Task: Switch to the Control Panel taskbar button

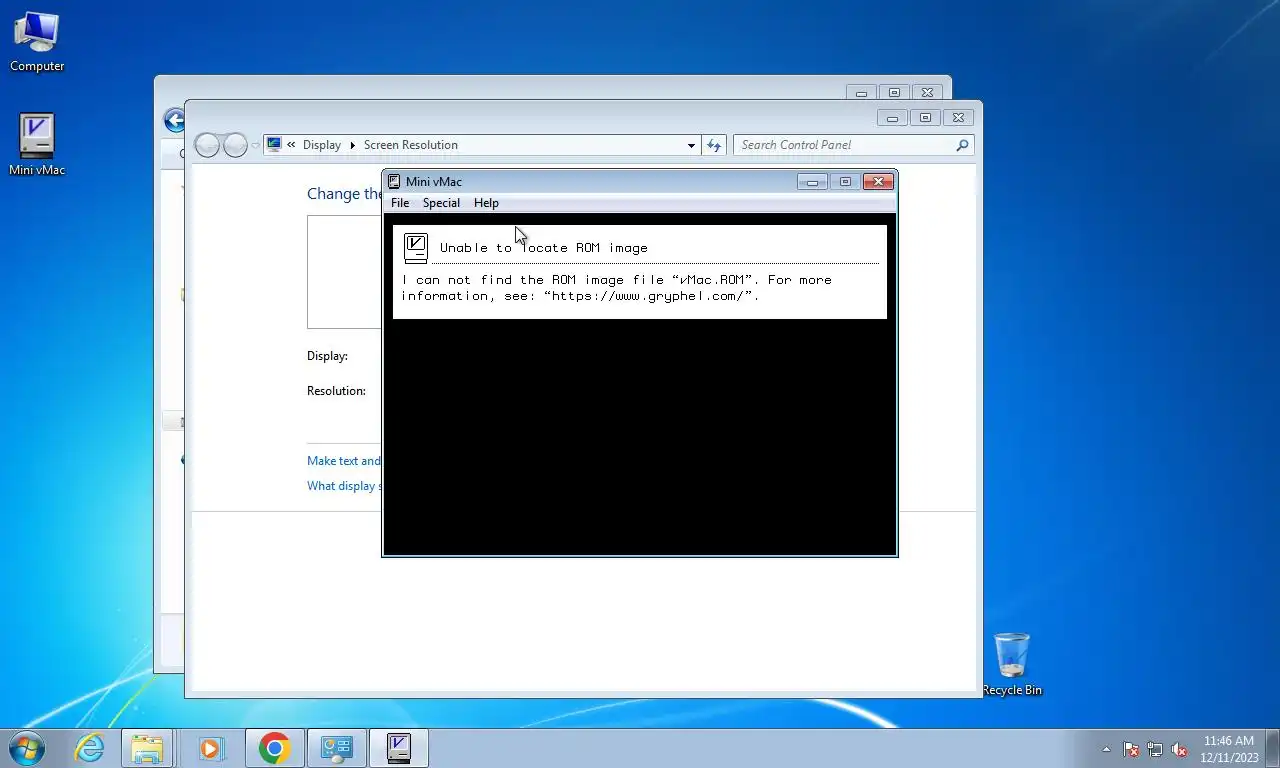Action: [337, 748]
